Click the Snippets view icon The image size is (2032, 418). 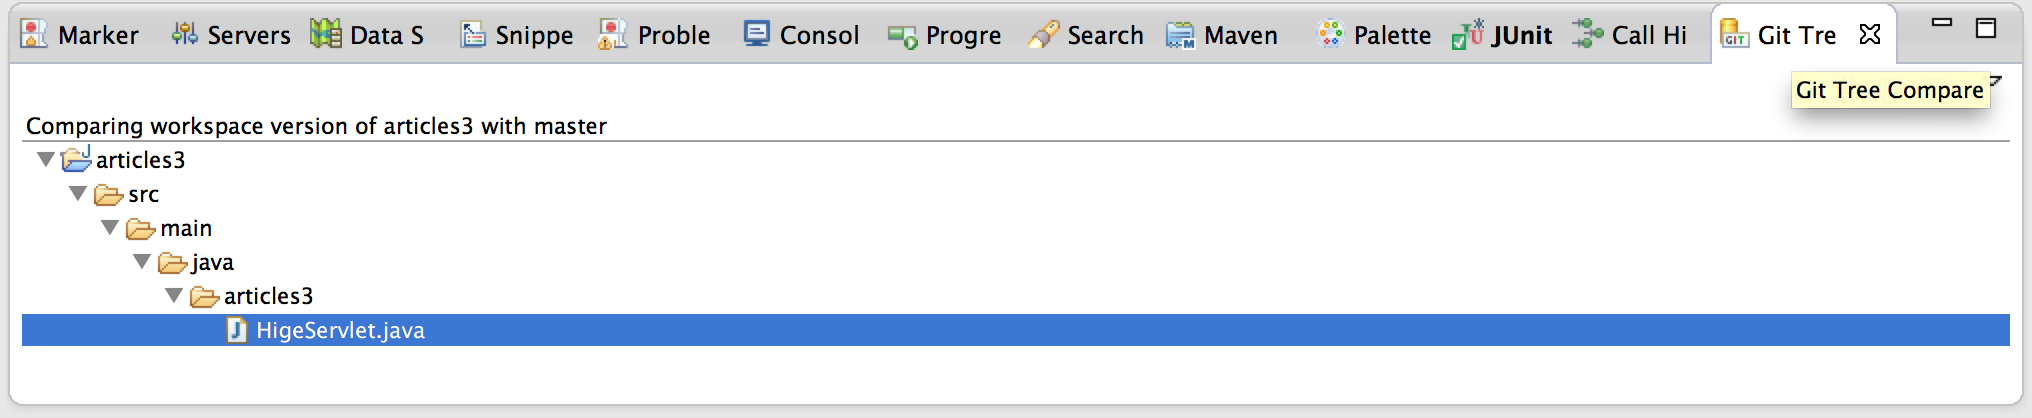coord(473,35)
